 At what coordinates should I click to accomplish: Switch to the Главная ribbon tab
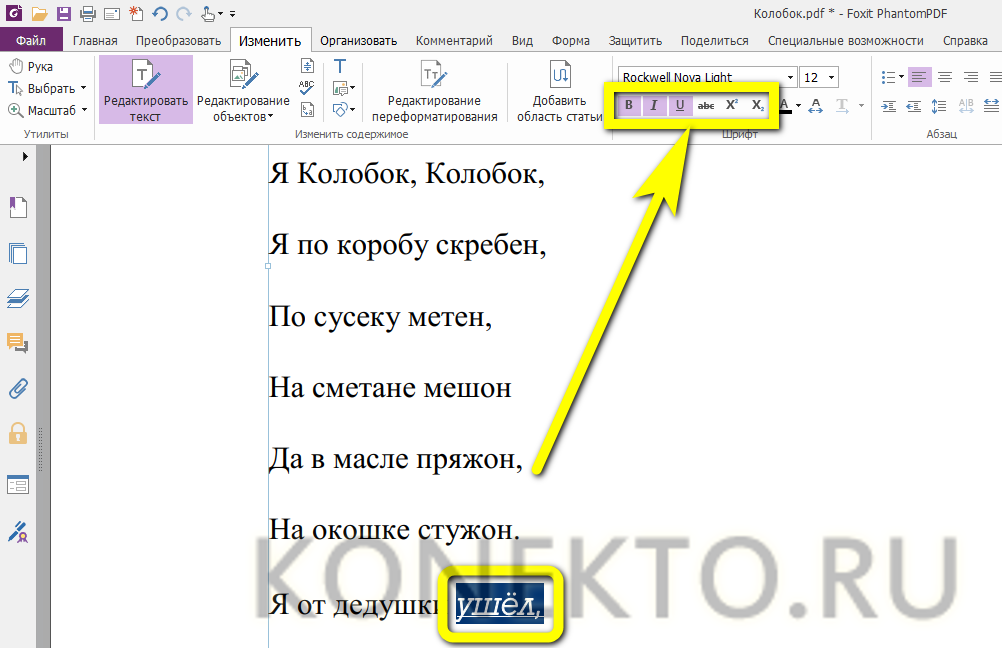click(94, 41)
